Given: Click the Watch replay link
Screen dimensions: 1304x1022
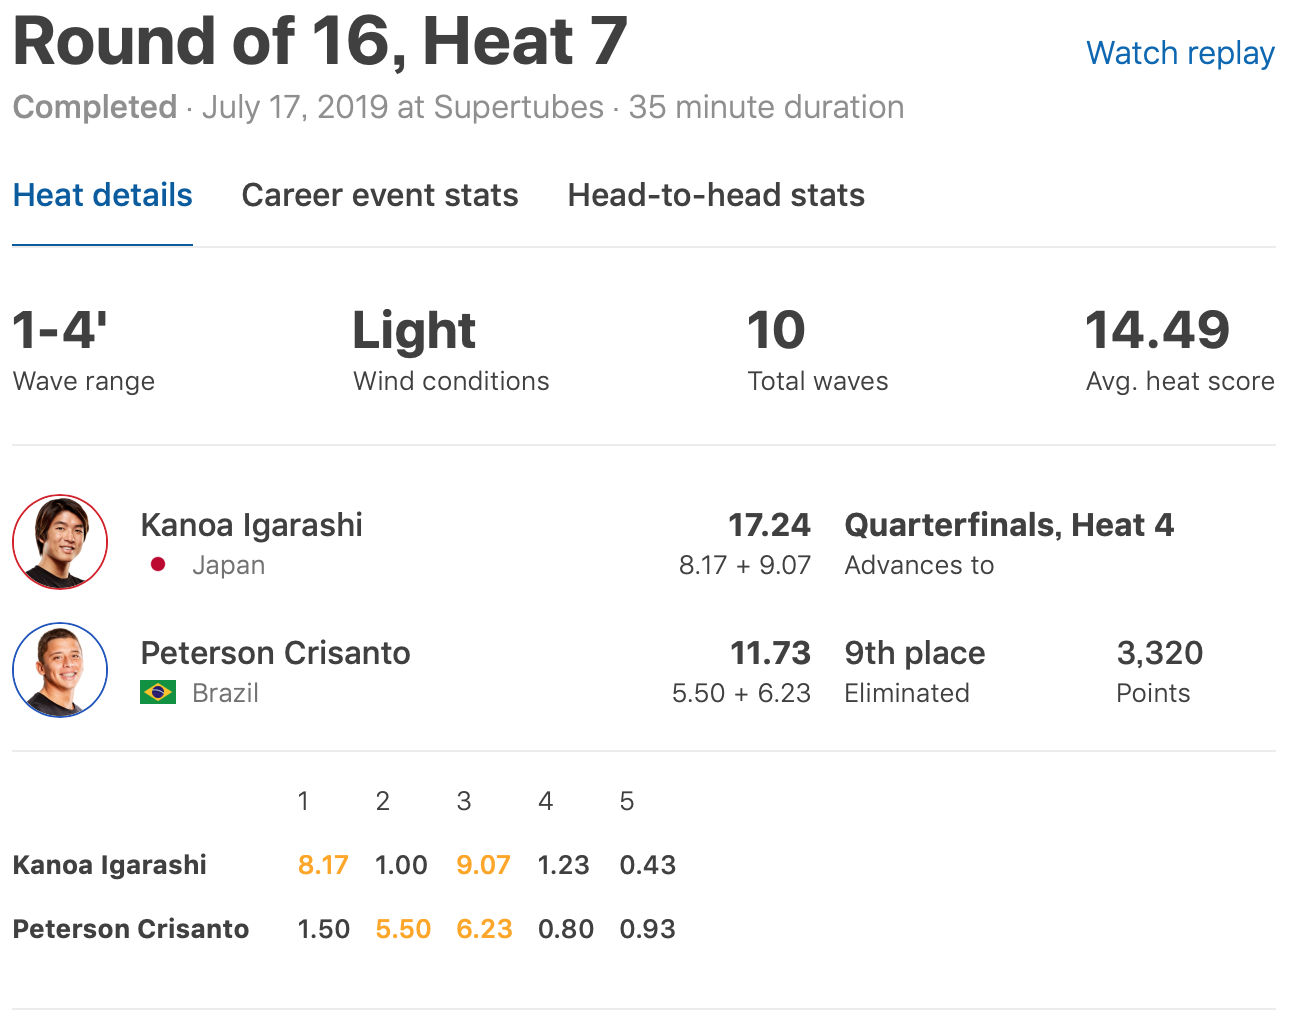Looking at the screenshot, I should pos(1180,53).
